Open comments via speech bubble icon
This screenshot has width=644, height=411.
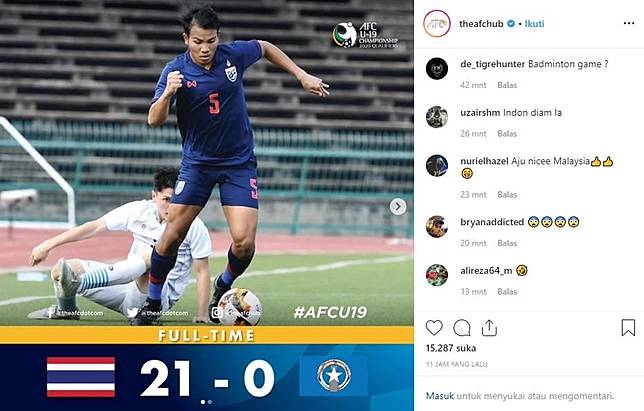(462, 328)
